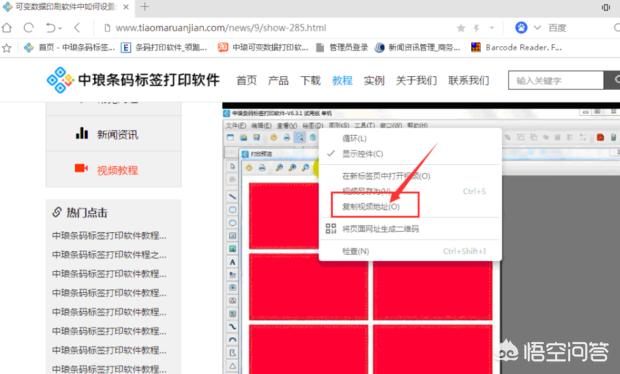Open 新闻资讯 sidebar item

point(113,134)
